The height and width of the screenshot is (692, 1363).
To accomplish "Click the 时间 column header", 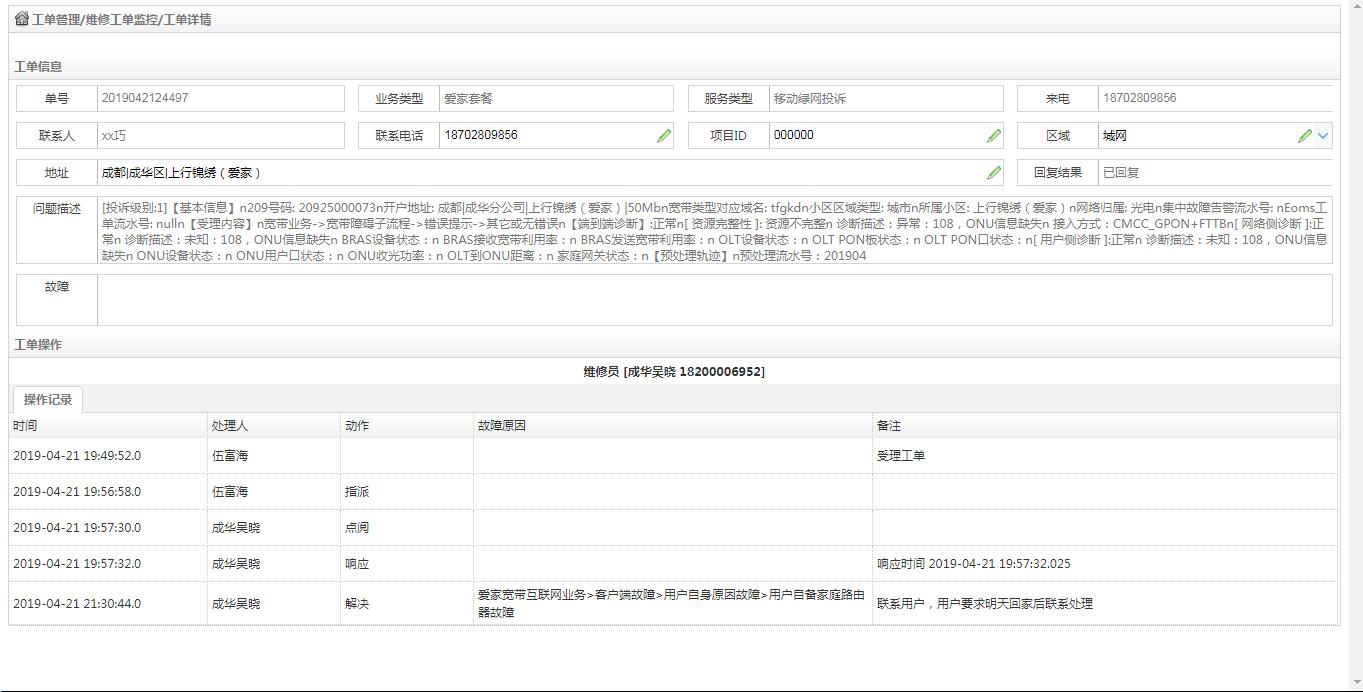I will click(x=26, y=426).
